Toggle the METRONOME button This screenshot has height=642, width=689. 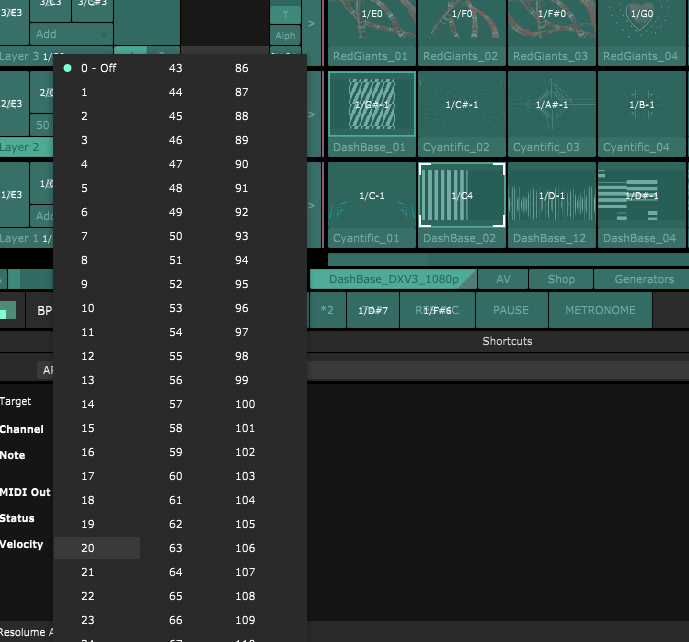pyautogui.click(x=600, y=310)
